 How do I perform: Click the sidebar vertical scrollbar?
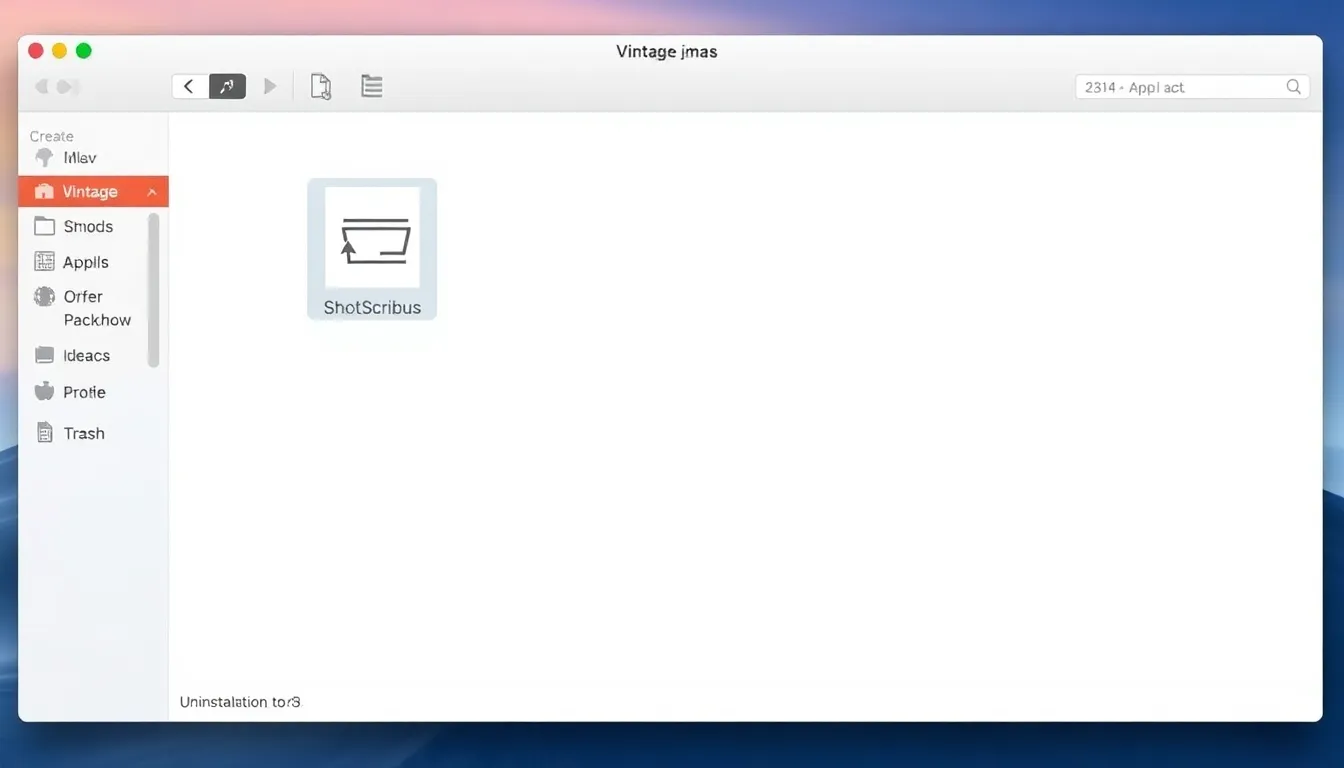153,290
